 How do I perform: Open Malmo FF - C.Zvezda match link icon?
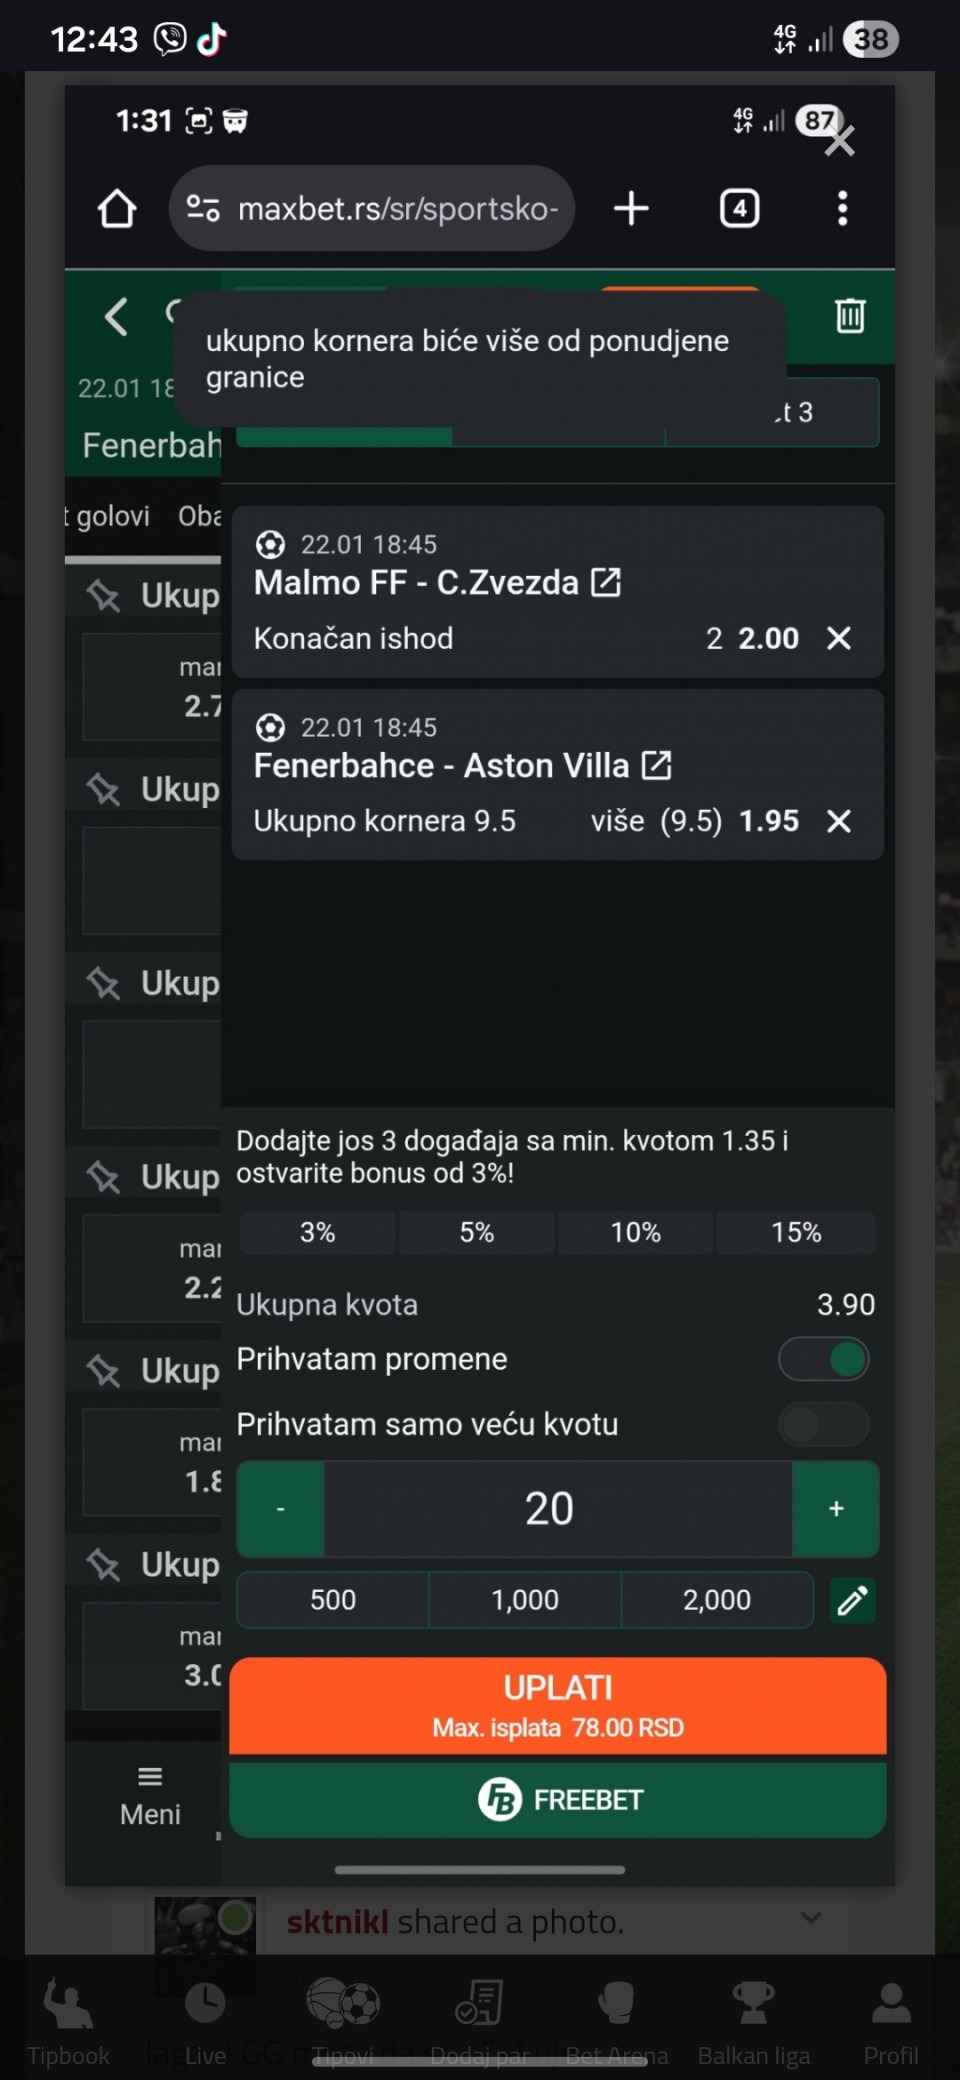(x=606, y=582)
